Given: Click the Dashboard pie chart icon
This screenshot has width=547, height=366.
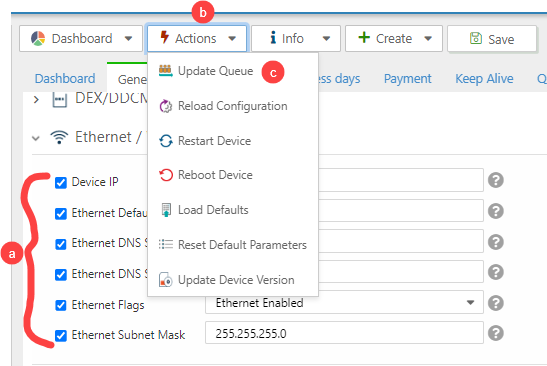Looking at the screenshot, I should tap(38, 38).
